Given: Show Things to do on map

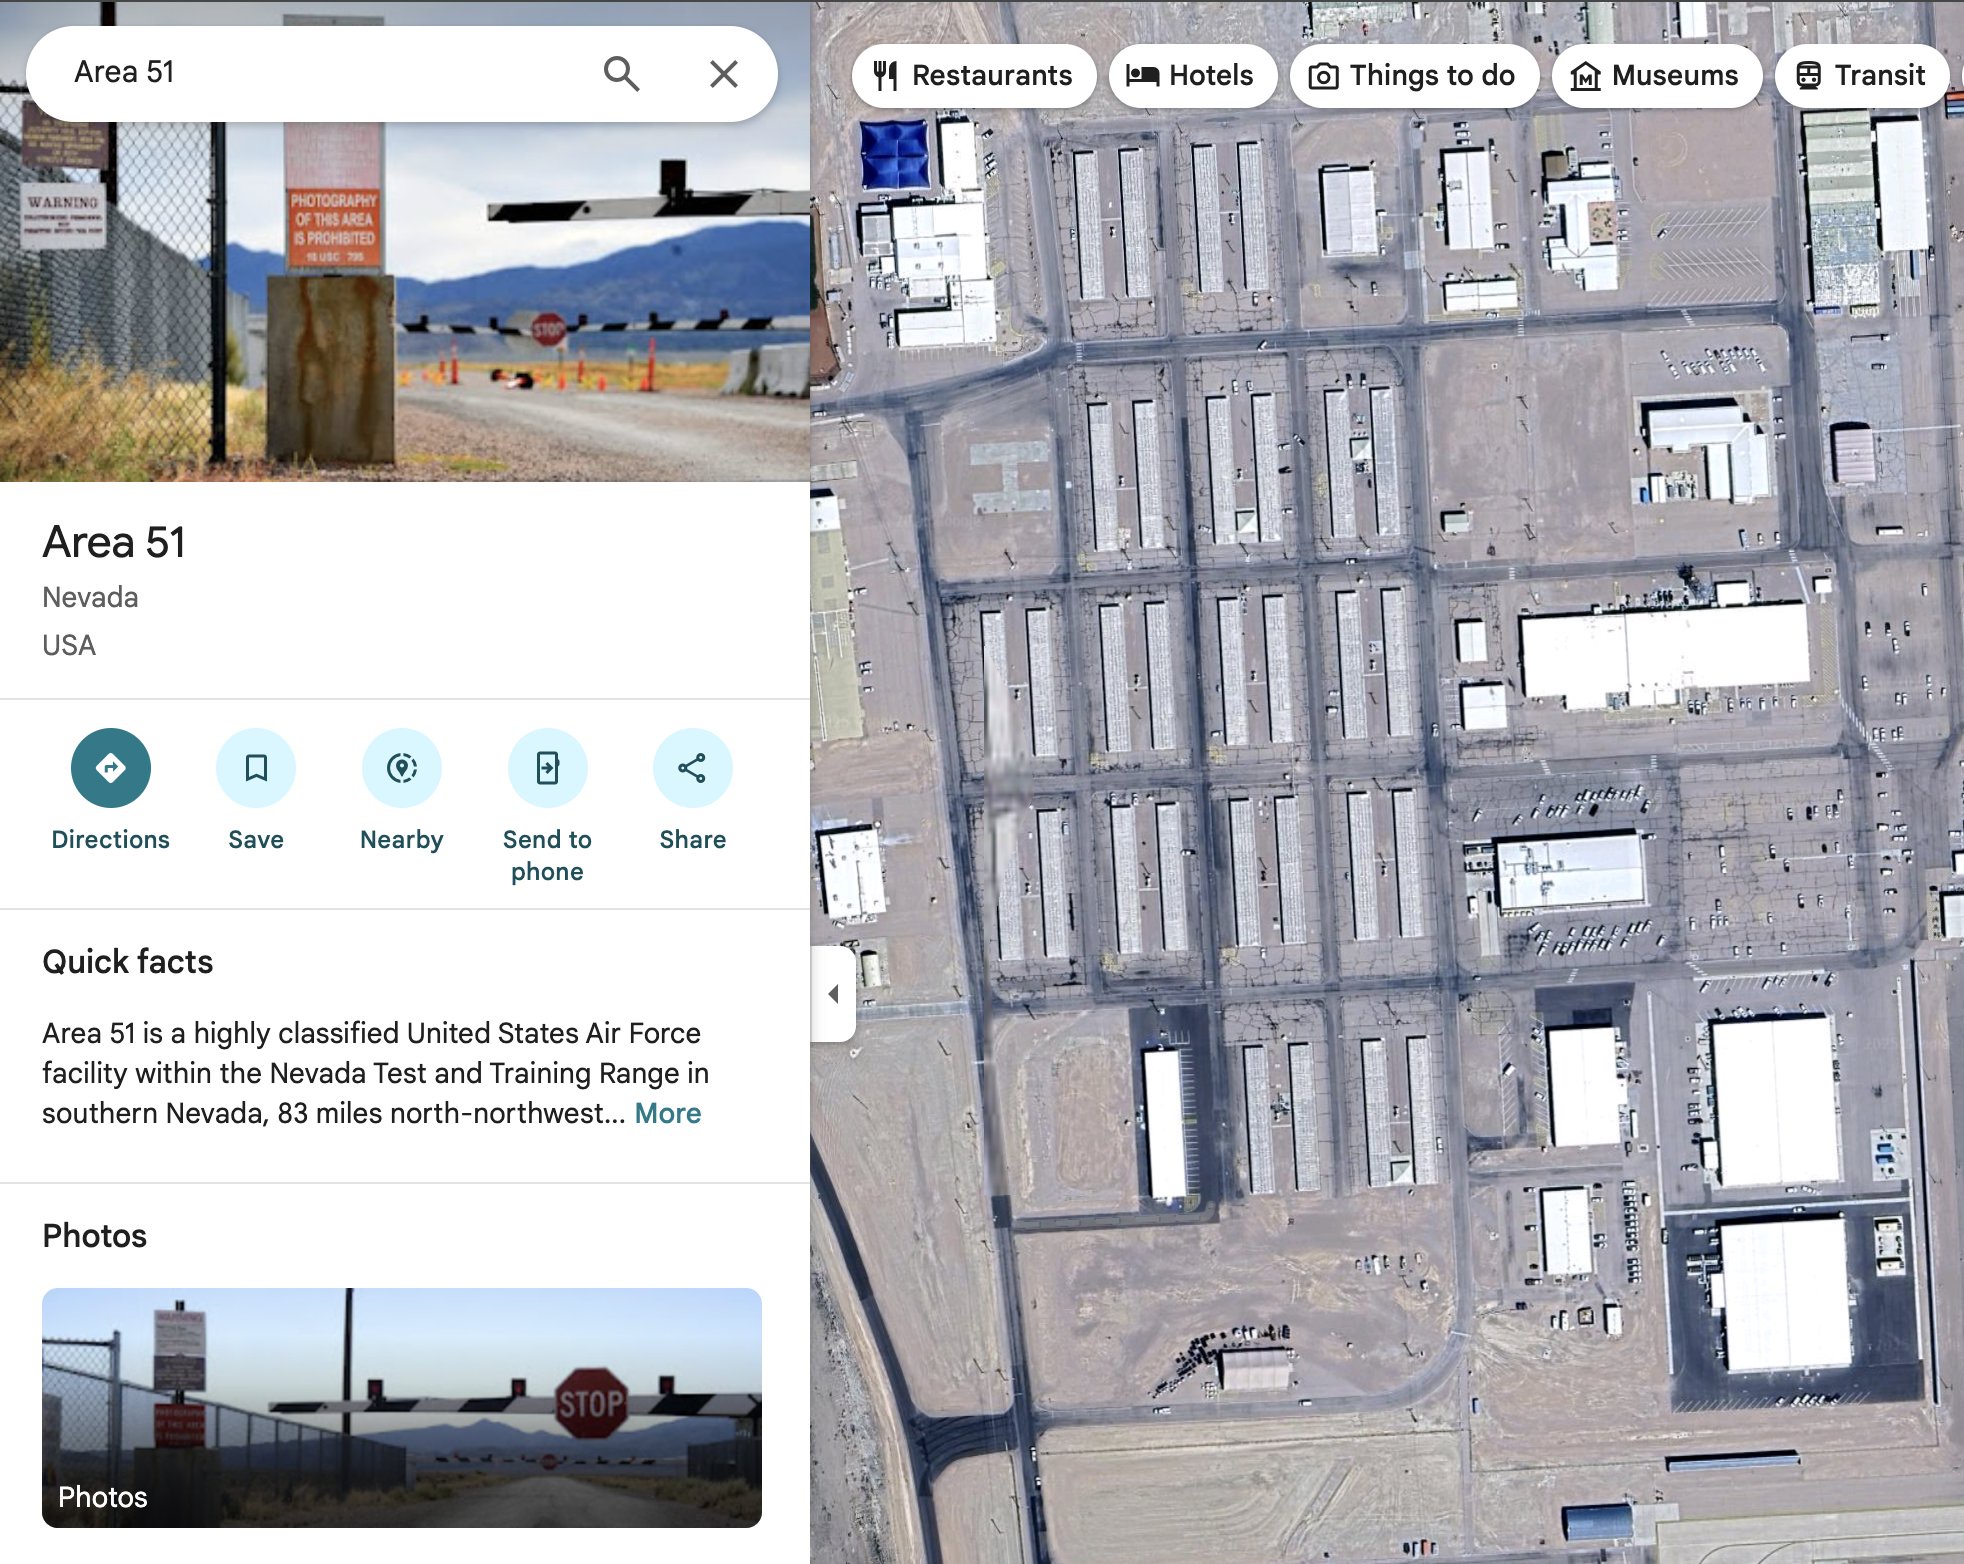Looking at the screenshot, I should 1414,75.
